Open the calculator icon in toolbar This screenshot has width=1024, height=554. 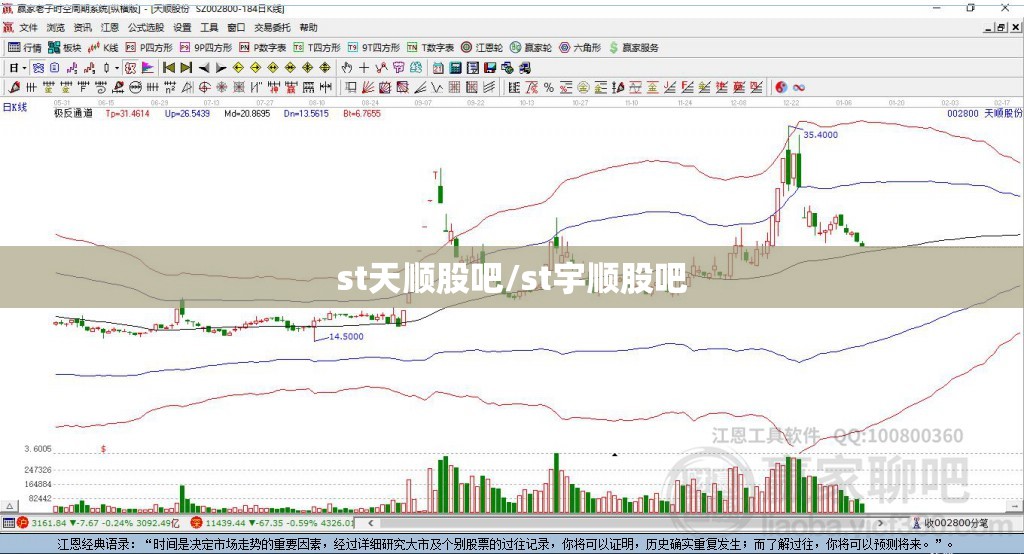click(456, 67)
